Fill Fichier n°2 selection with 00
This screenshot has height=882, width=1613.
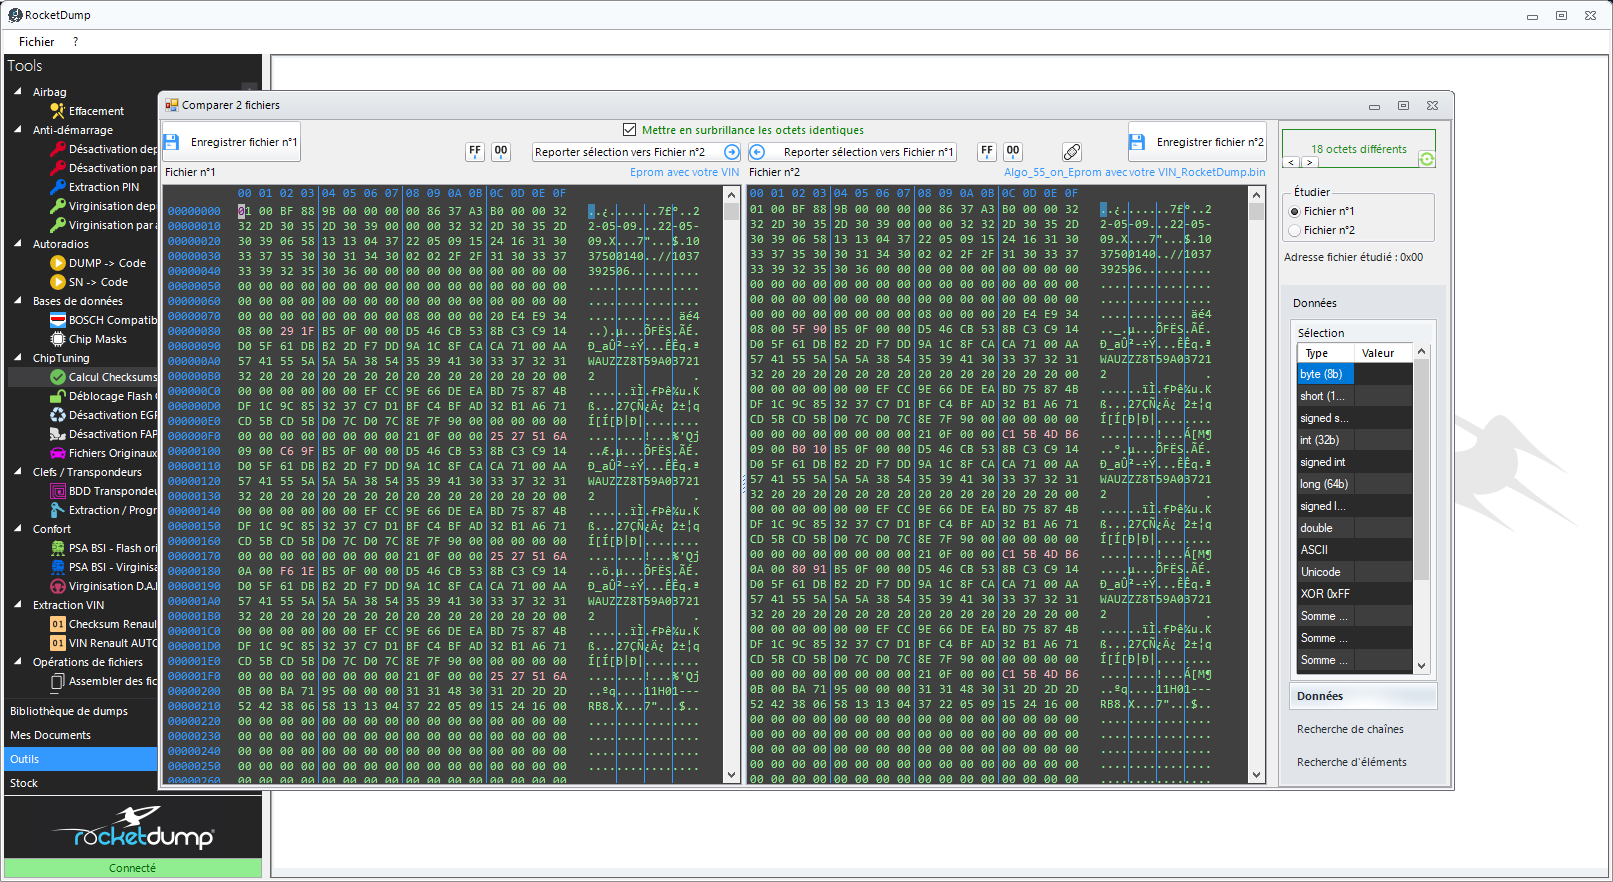coord(1013,151)
